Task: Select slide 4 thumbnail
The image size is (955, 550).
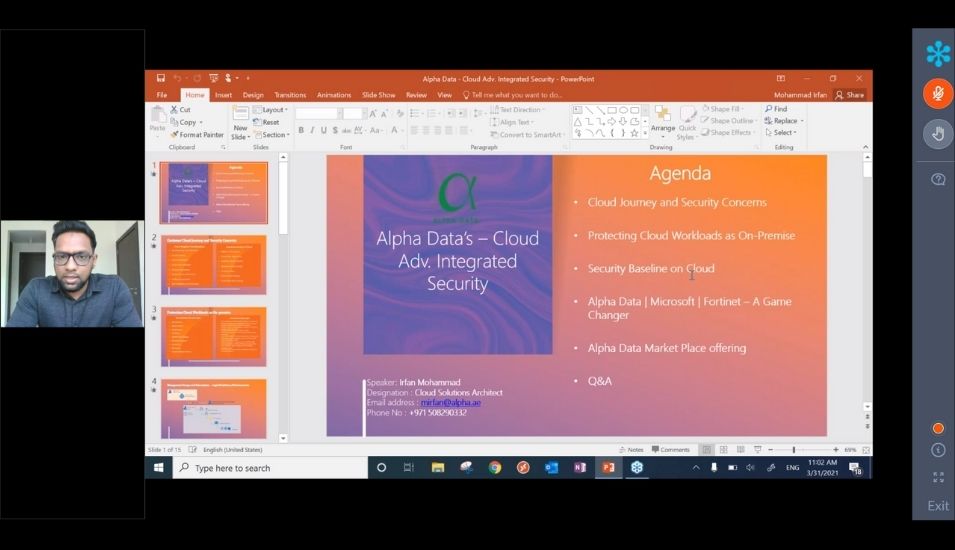Action: pos(213,408)
